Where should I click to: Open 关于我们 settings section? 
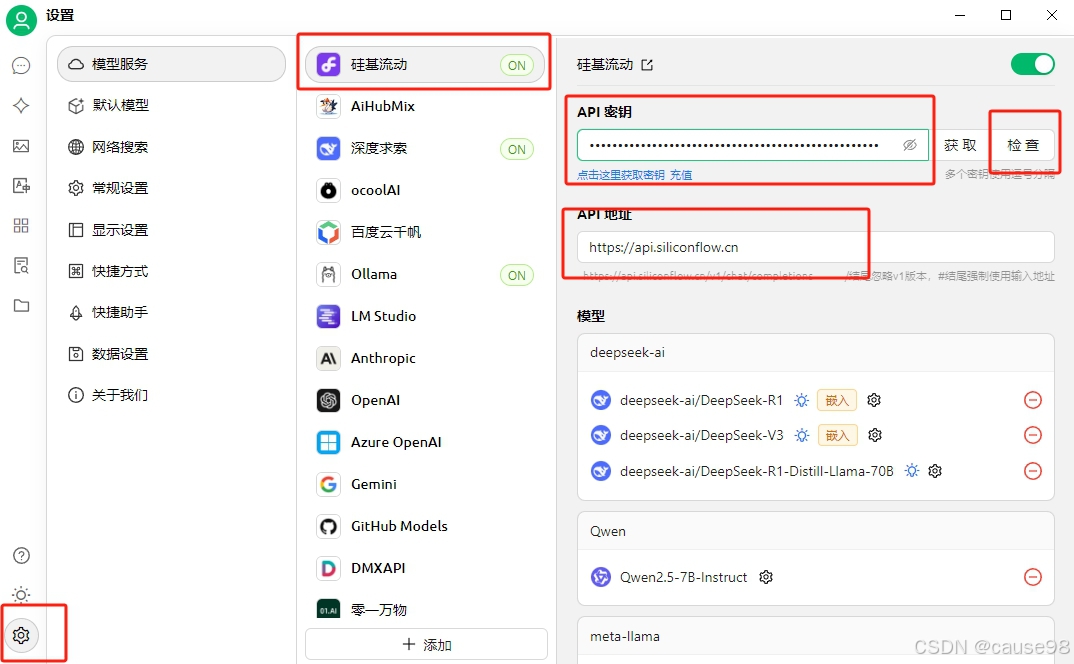171,395
